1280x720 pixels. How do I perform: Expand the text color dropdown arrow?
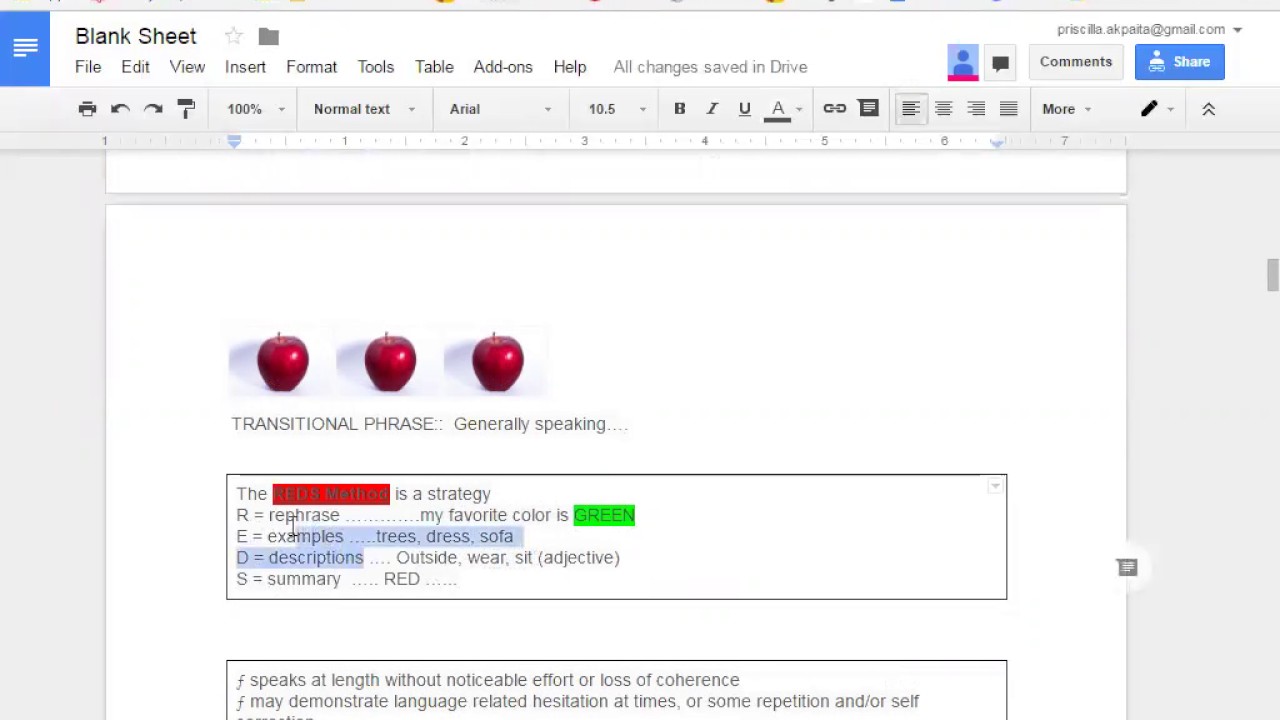tap(798, 109)
